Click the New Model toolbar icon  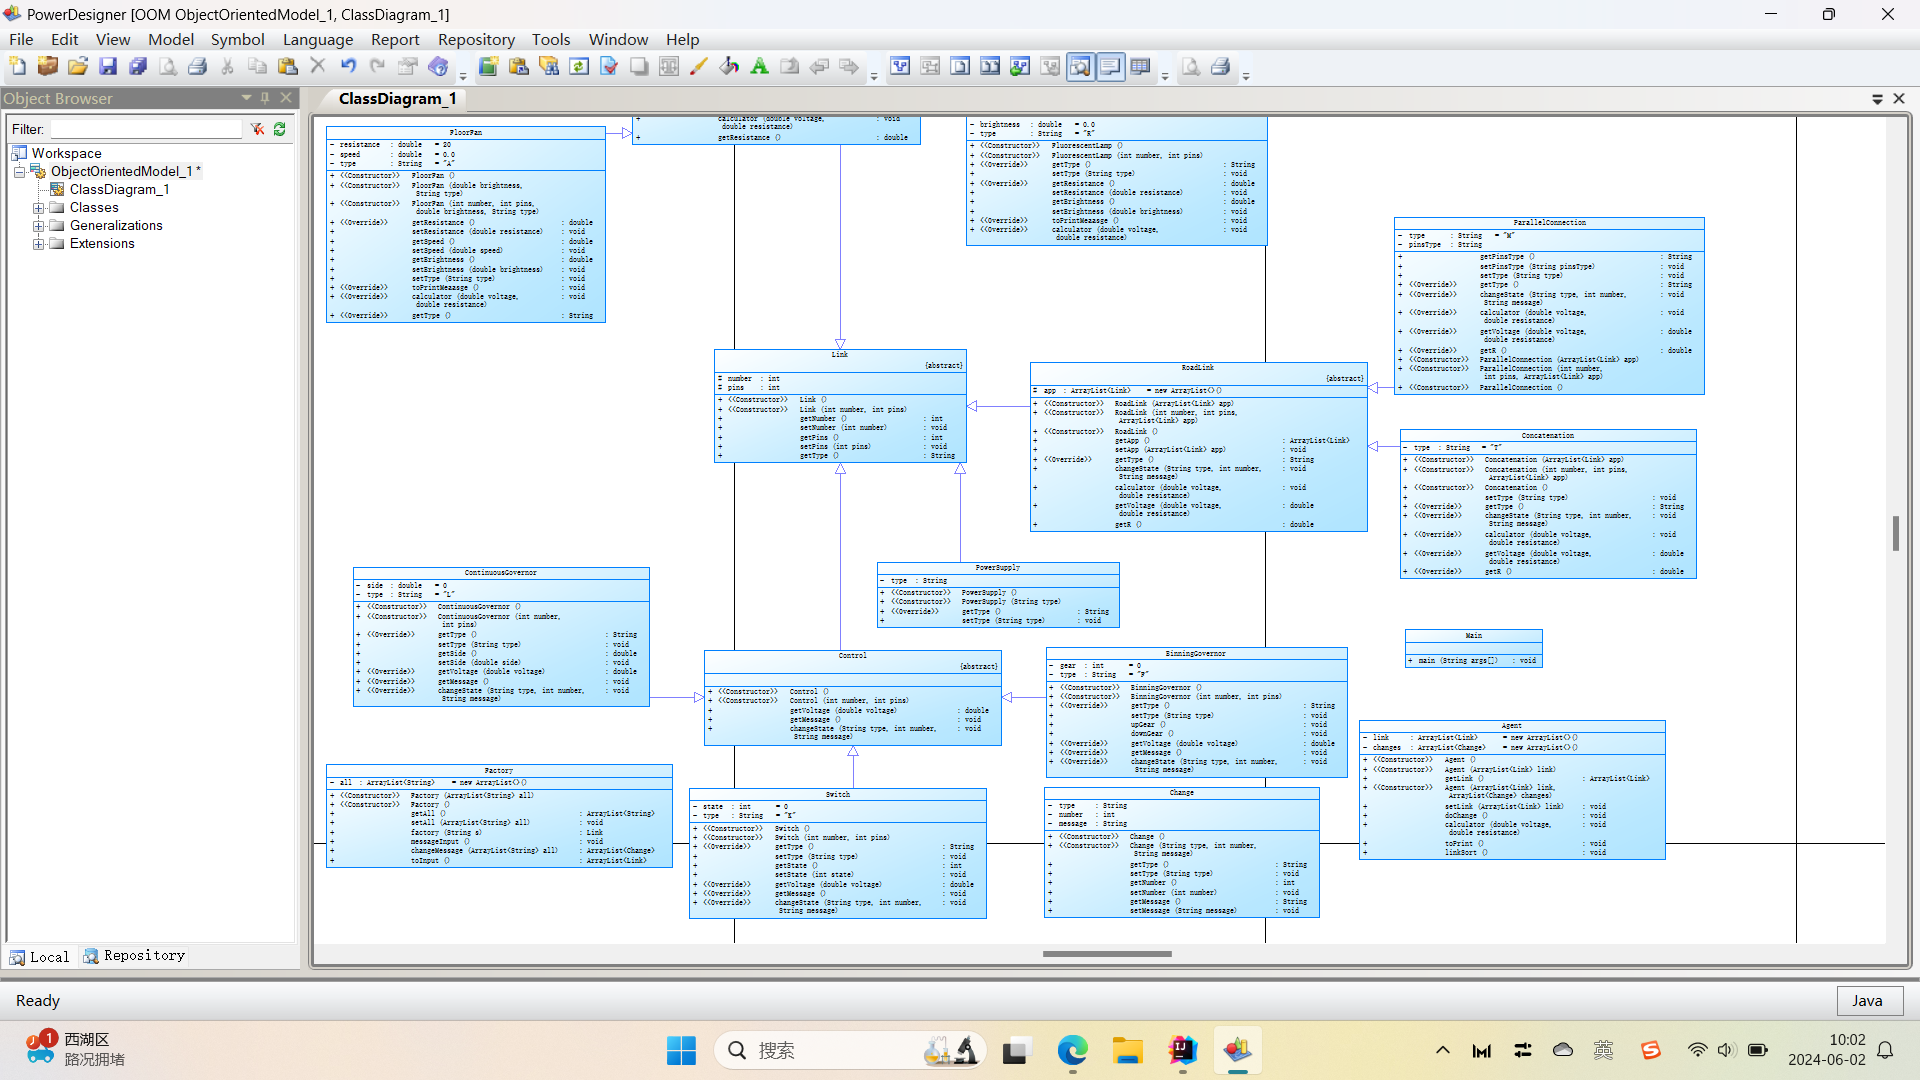[x=18, y=67]
